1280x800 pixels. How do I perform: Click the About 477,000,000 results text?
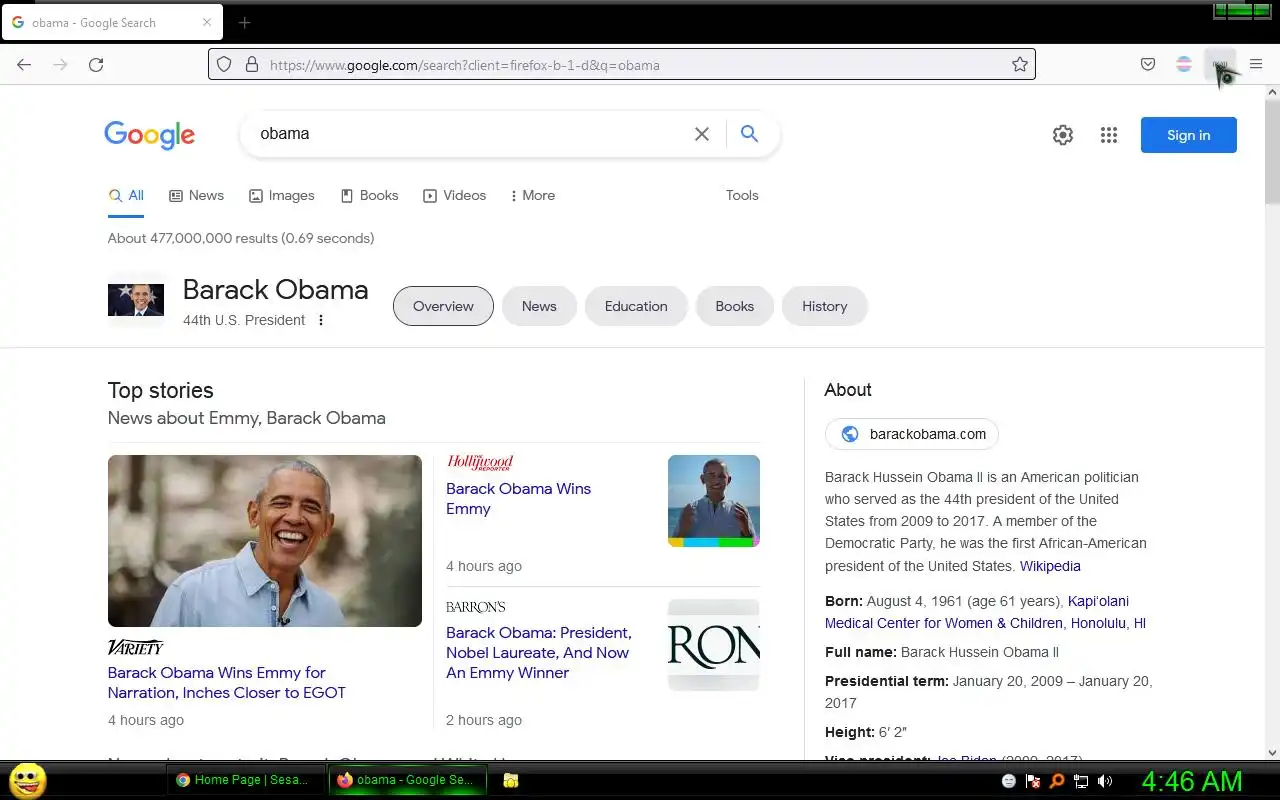pos(241,238)
